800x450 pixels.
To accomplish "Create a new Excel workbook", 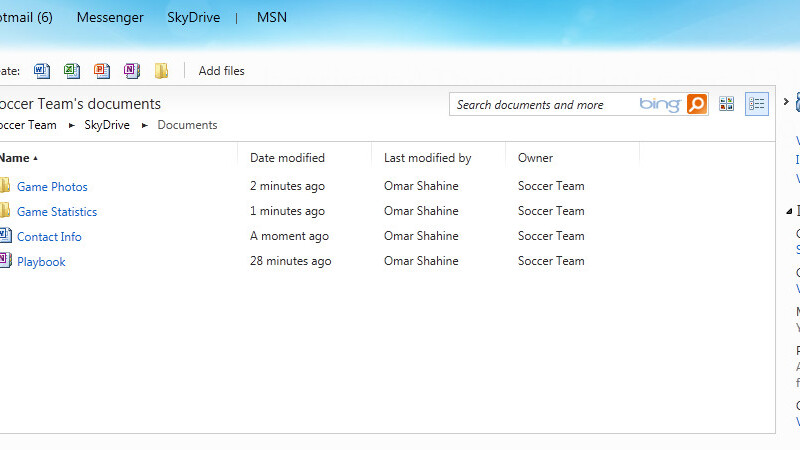I will click(x=71, y=71).
